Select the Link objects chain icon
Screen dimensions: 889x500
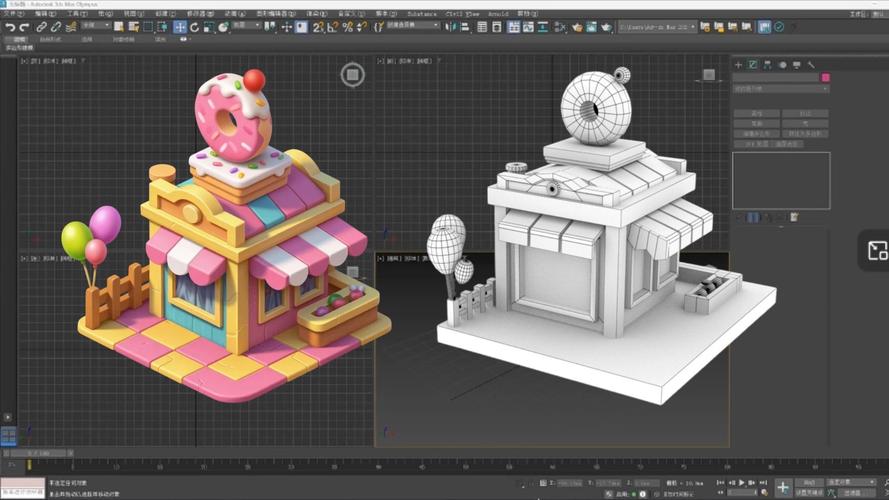[x=41, y=27]
